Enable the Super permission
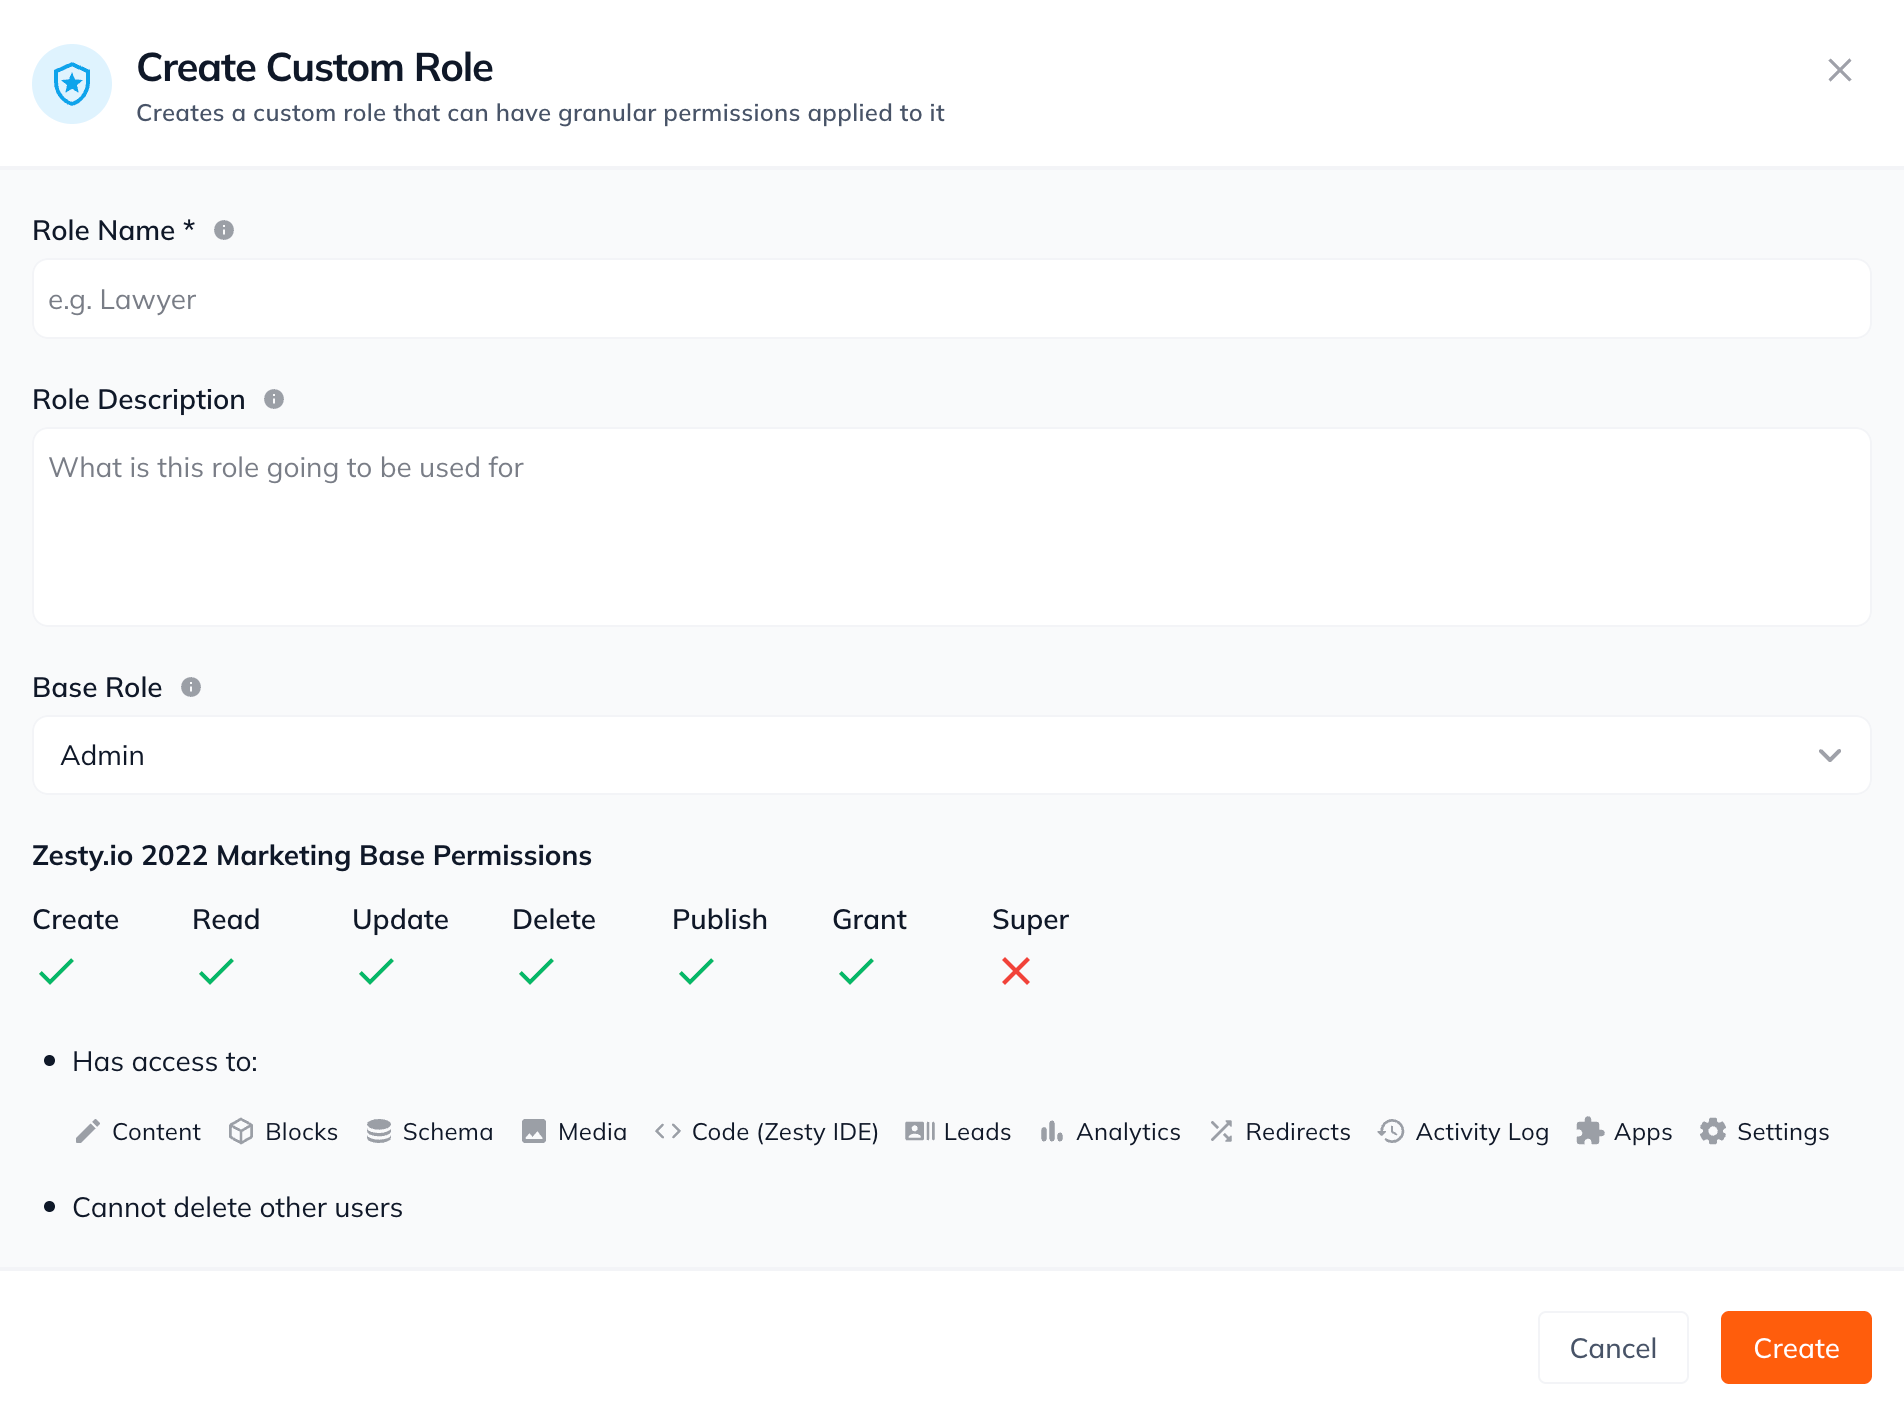Viewport: 1904px width, 1408px height. pos(1016,971)
